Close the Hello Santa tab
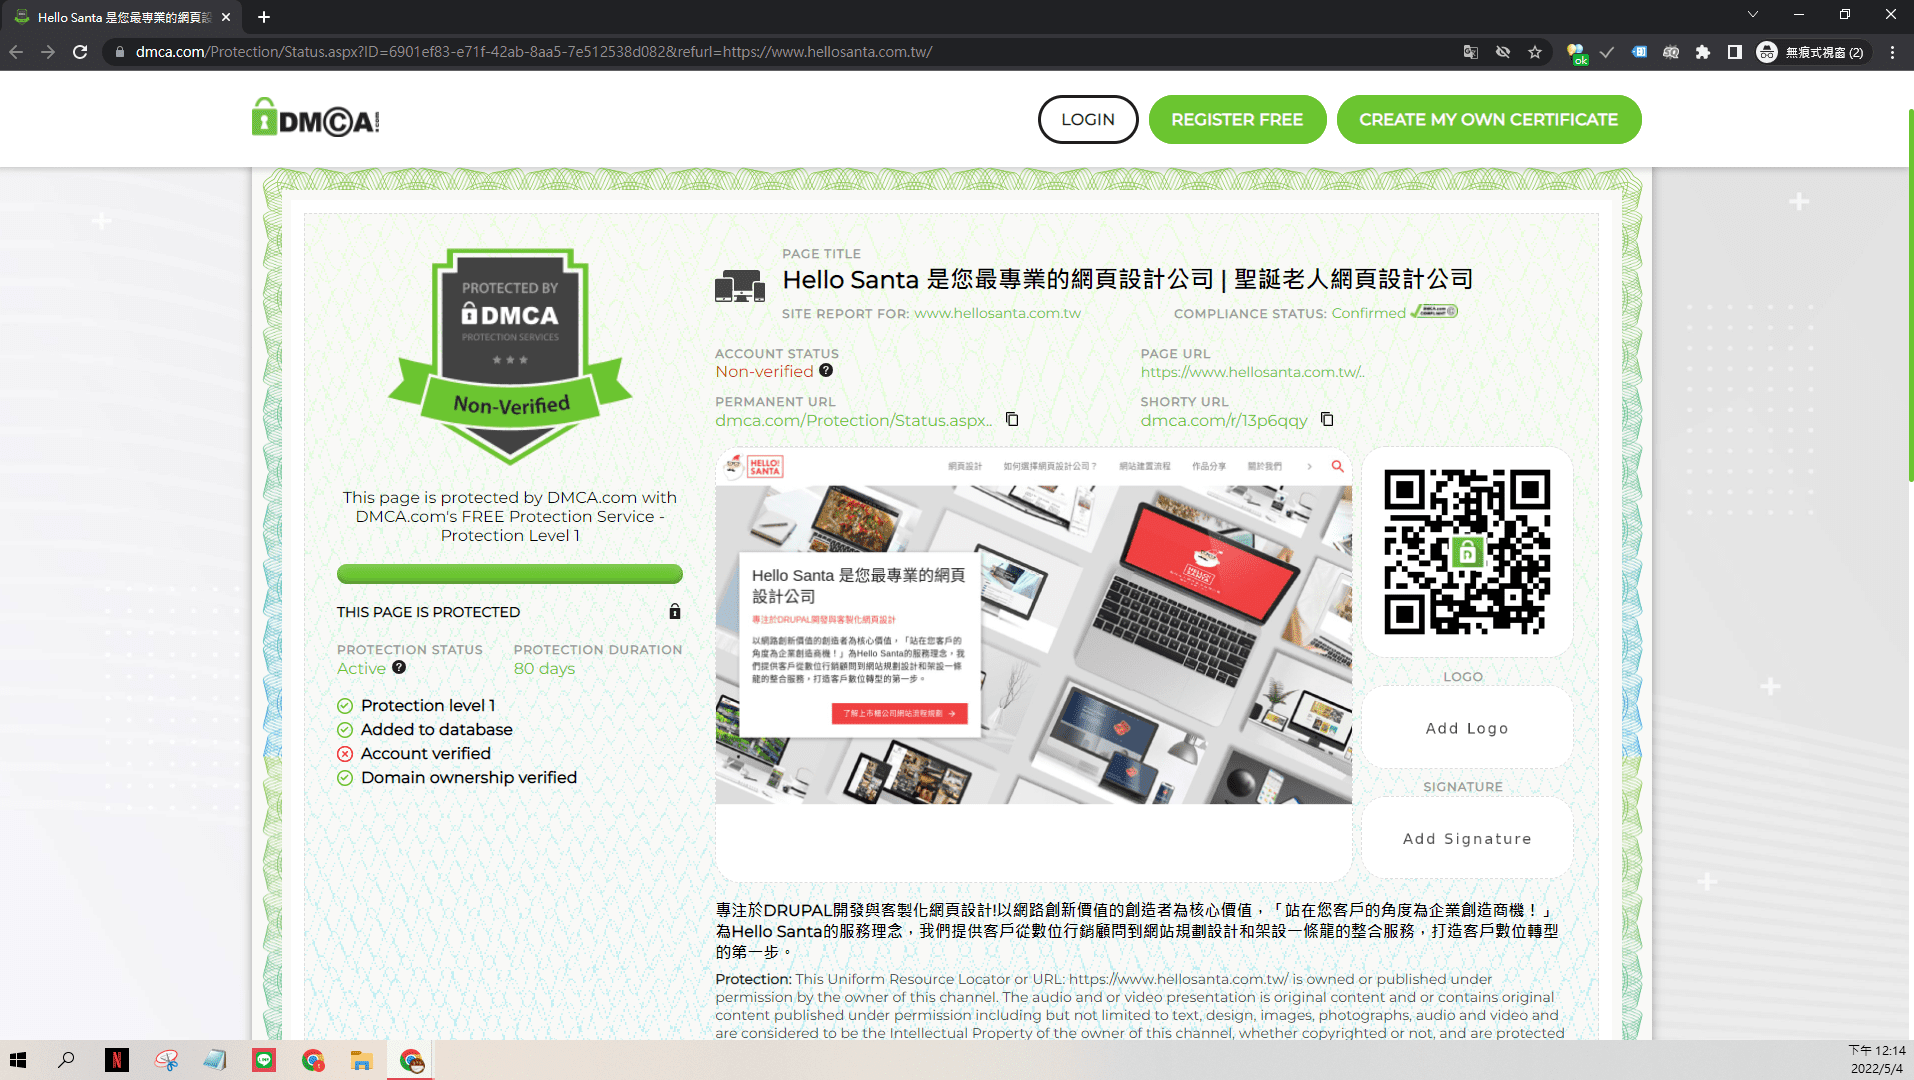The image size is (1914, 1080). 226,17
